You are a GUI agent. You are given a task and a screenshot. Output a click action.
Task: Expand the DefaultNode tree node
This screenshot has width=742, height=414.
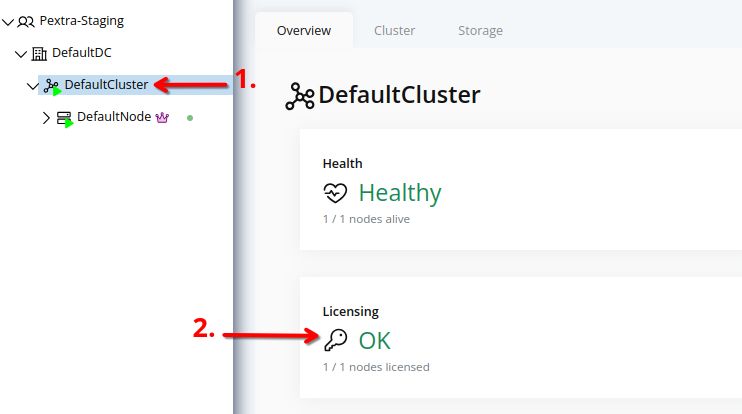coord(46,118)
